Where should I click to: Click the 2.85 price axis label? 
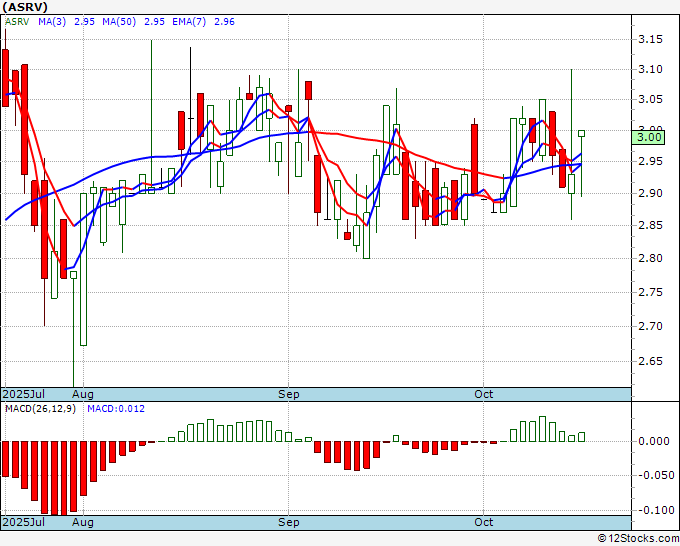coord(651,225)
